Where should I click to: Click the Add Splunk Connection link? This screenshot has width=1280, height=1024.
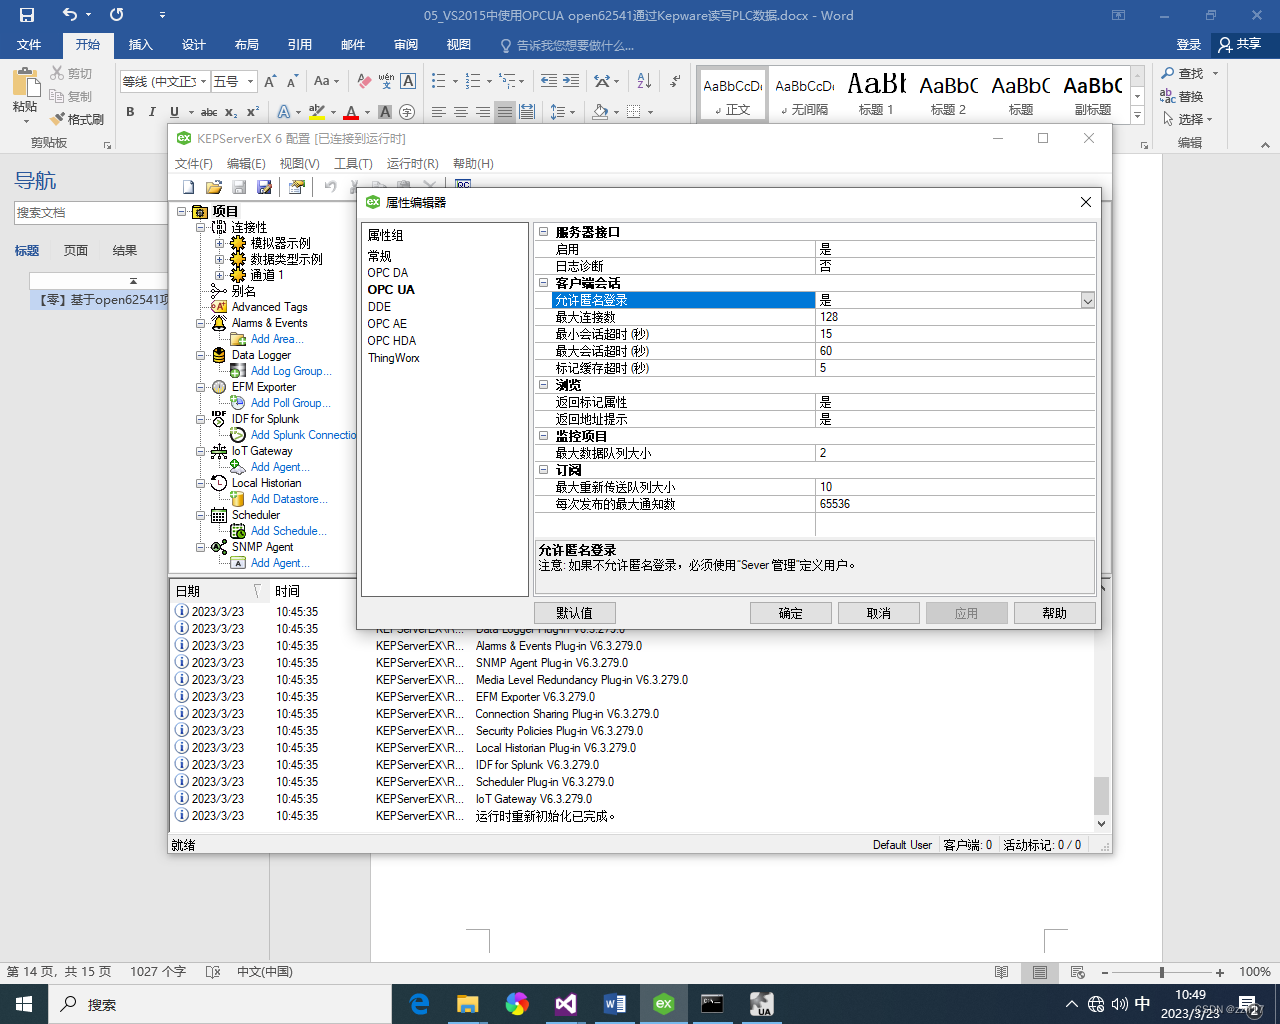coord(303,435)
